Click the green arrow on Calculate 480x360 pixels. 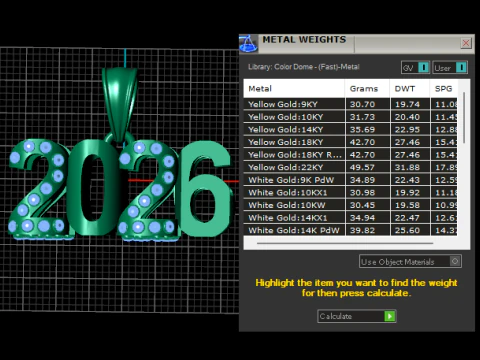coord(390,316)
